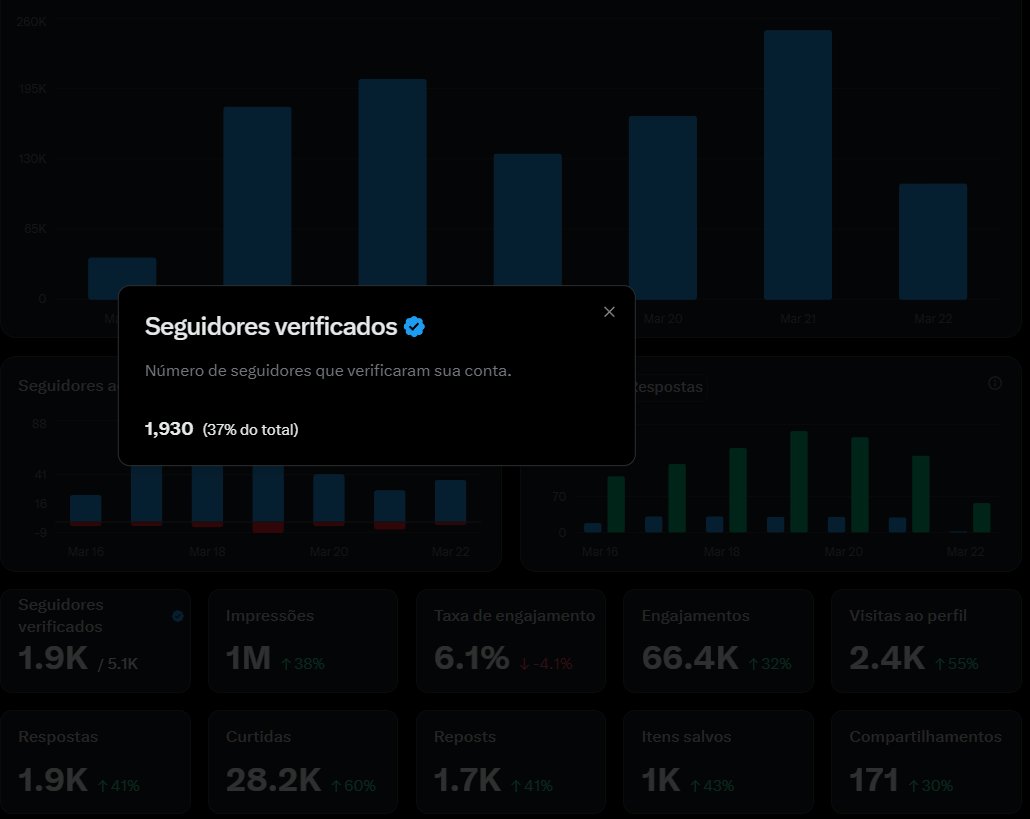Open the Seguidores verificados metric card
This screenshot has height=819, width=1030.
coord(96,640)
